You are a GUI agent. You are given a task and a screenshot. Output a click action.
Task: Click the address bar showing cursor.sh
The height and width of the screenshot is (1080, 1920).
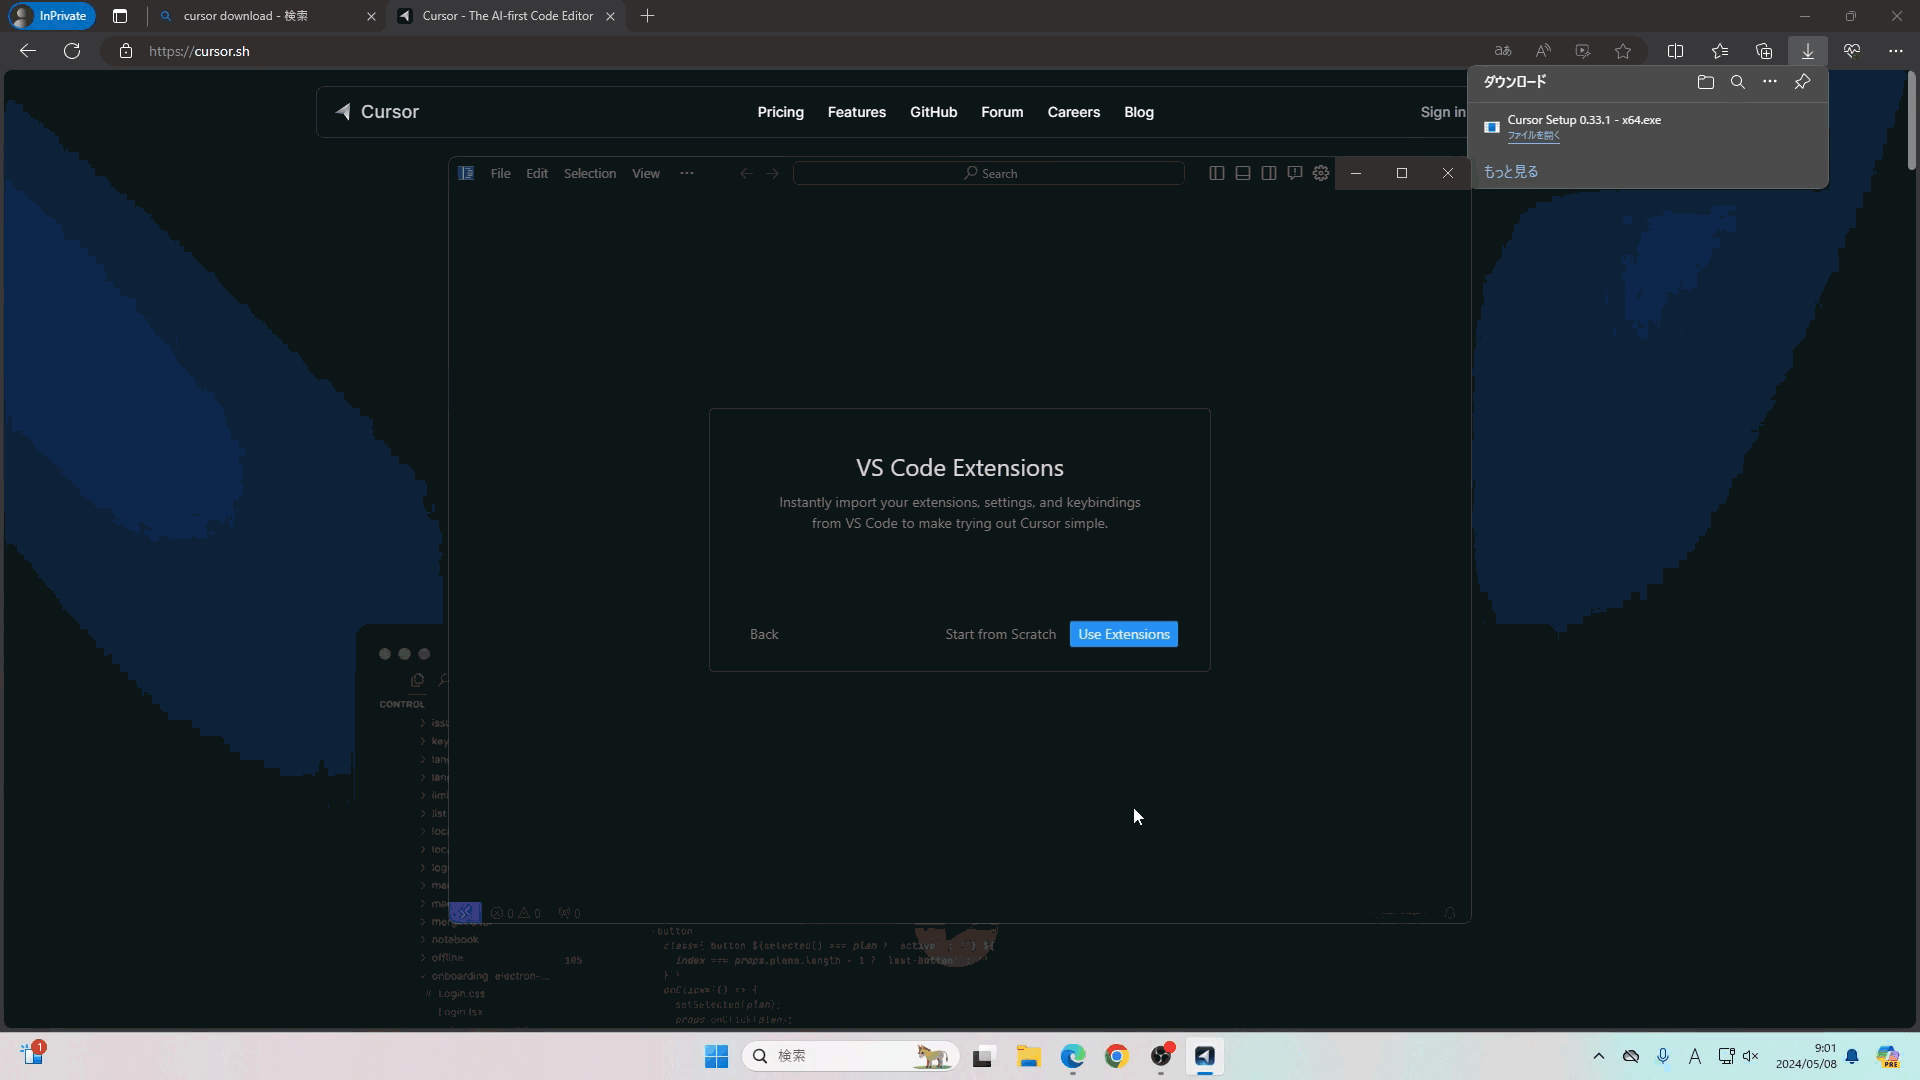[x=800, y=51]
